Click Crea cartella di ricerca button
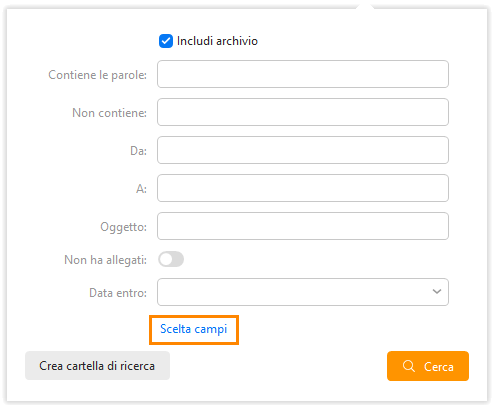 97,366
